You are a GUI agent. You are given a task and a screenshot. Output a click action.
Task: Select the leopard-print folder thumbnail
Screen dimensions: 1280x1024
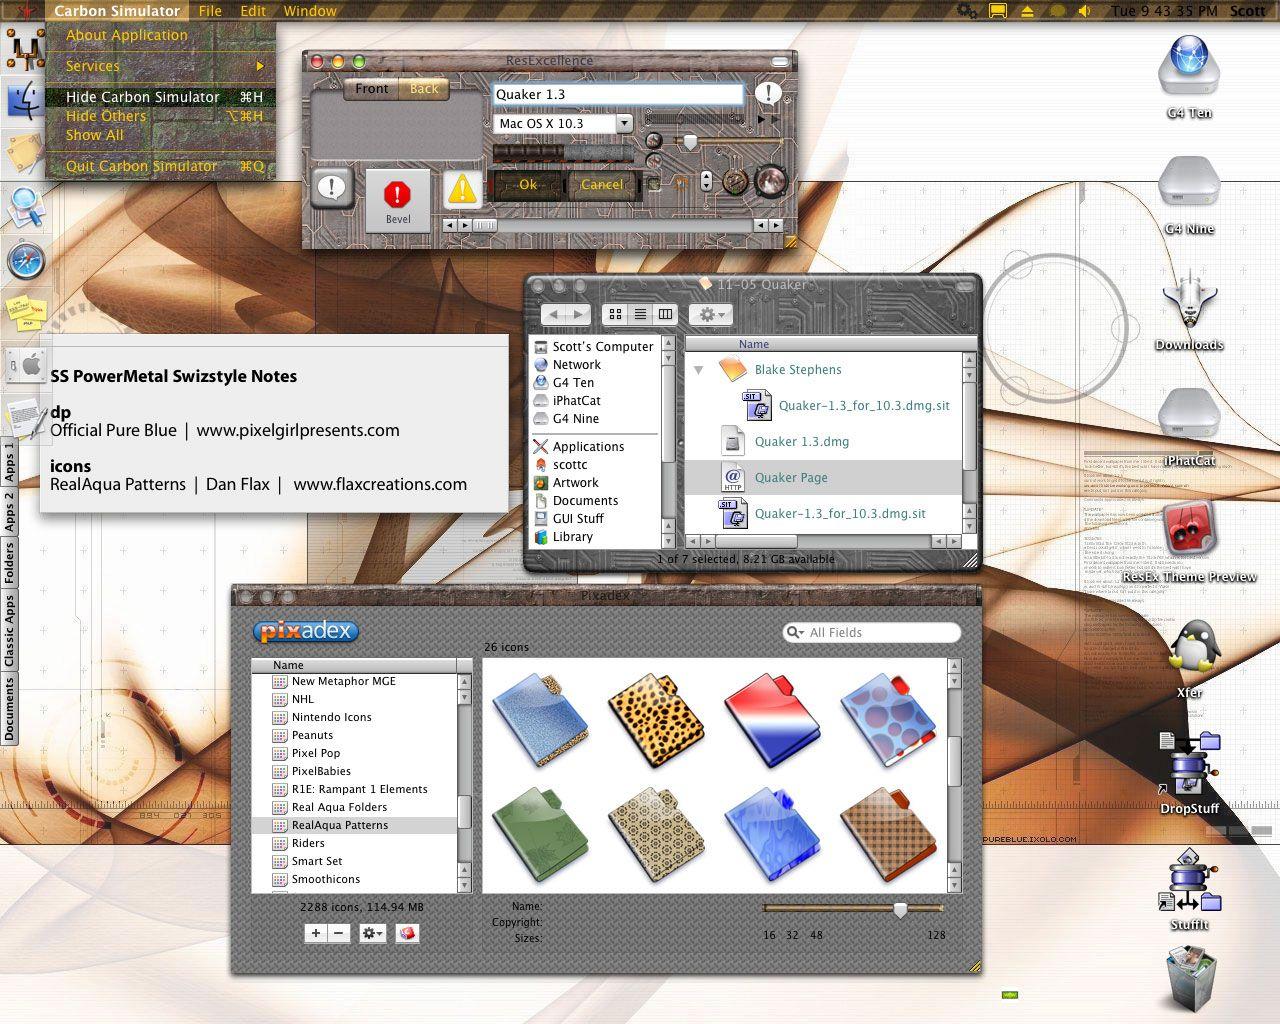tap(655, 720)
